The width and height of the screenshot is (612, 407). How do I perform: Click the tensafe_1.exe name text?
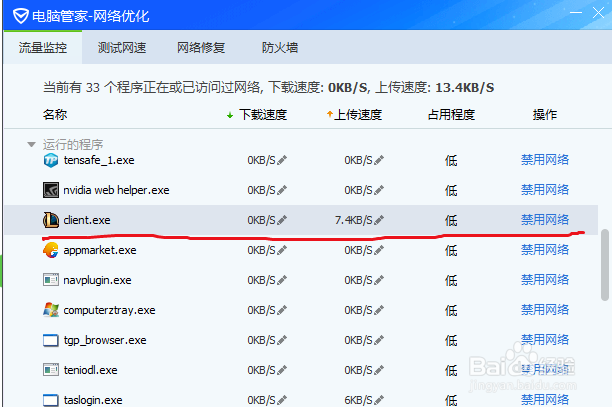point(99,160)
